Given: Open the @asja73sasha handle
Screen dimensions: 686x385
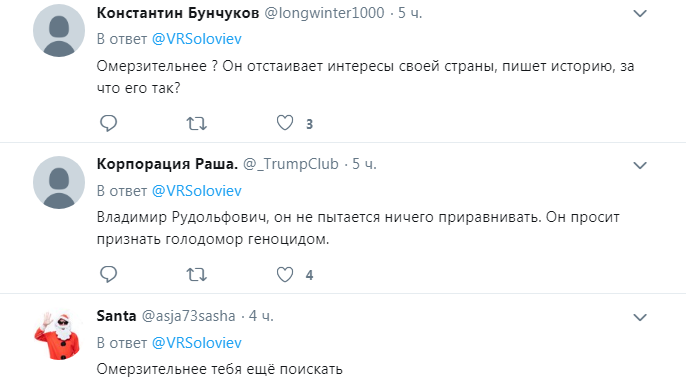Looking at the screenshot, I should (x=189, y=316).
